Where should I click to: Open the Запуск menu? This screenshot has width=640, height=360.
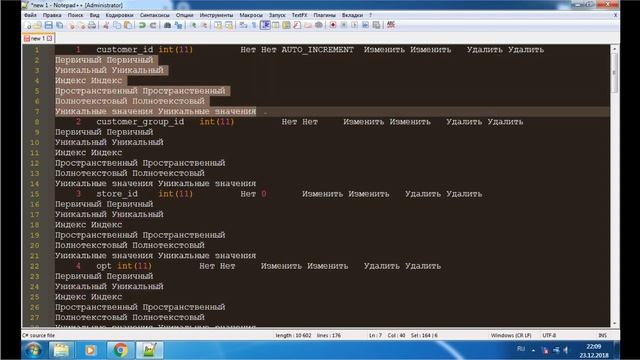click(x=277, y=15)
